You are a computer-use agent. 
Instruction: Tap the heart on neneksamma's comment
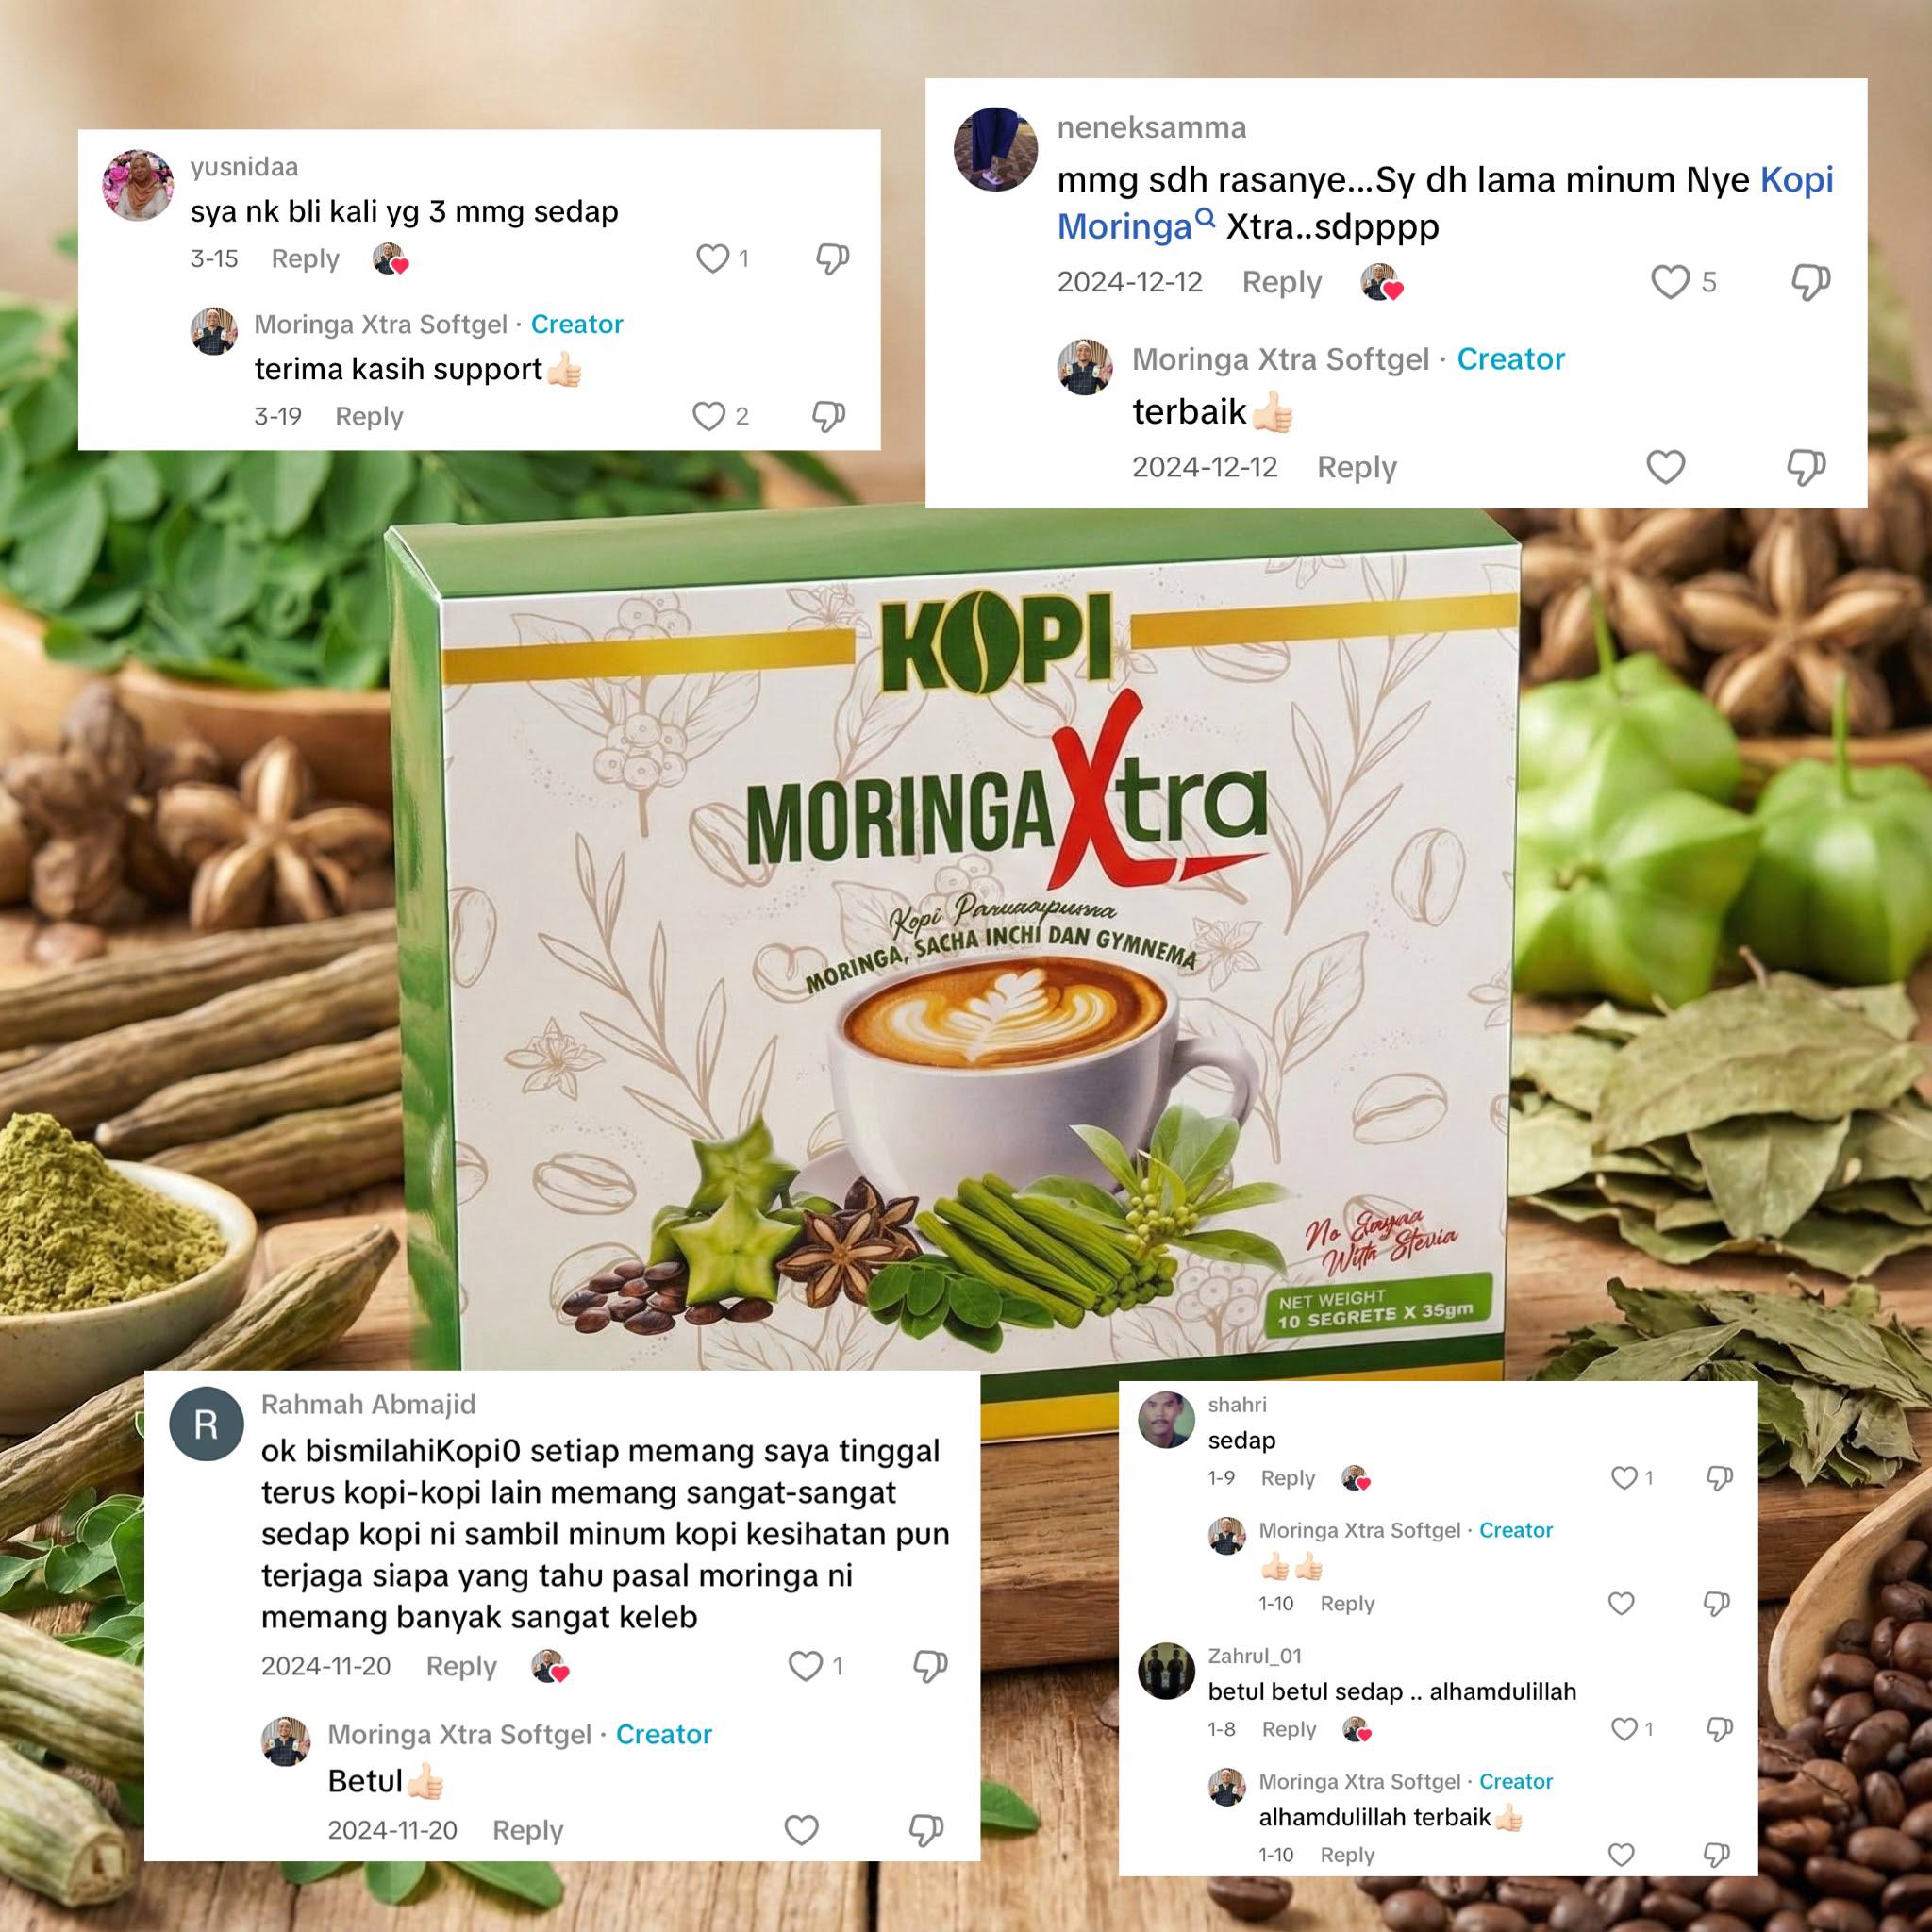point(1669,282)
